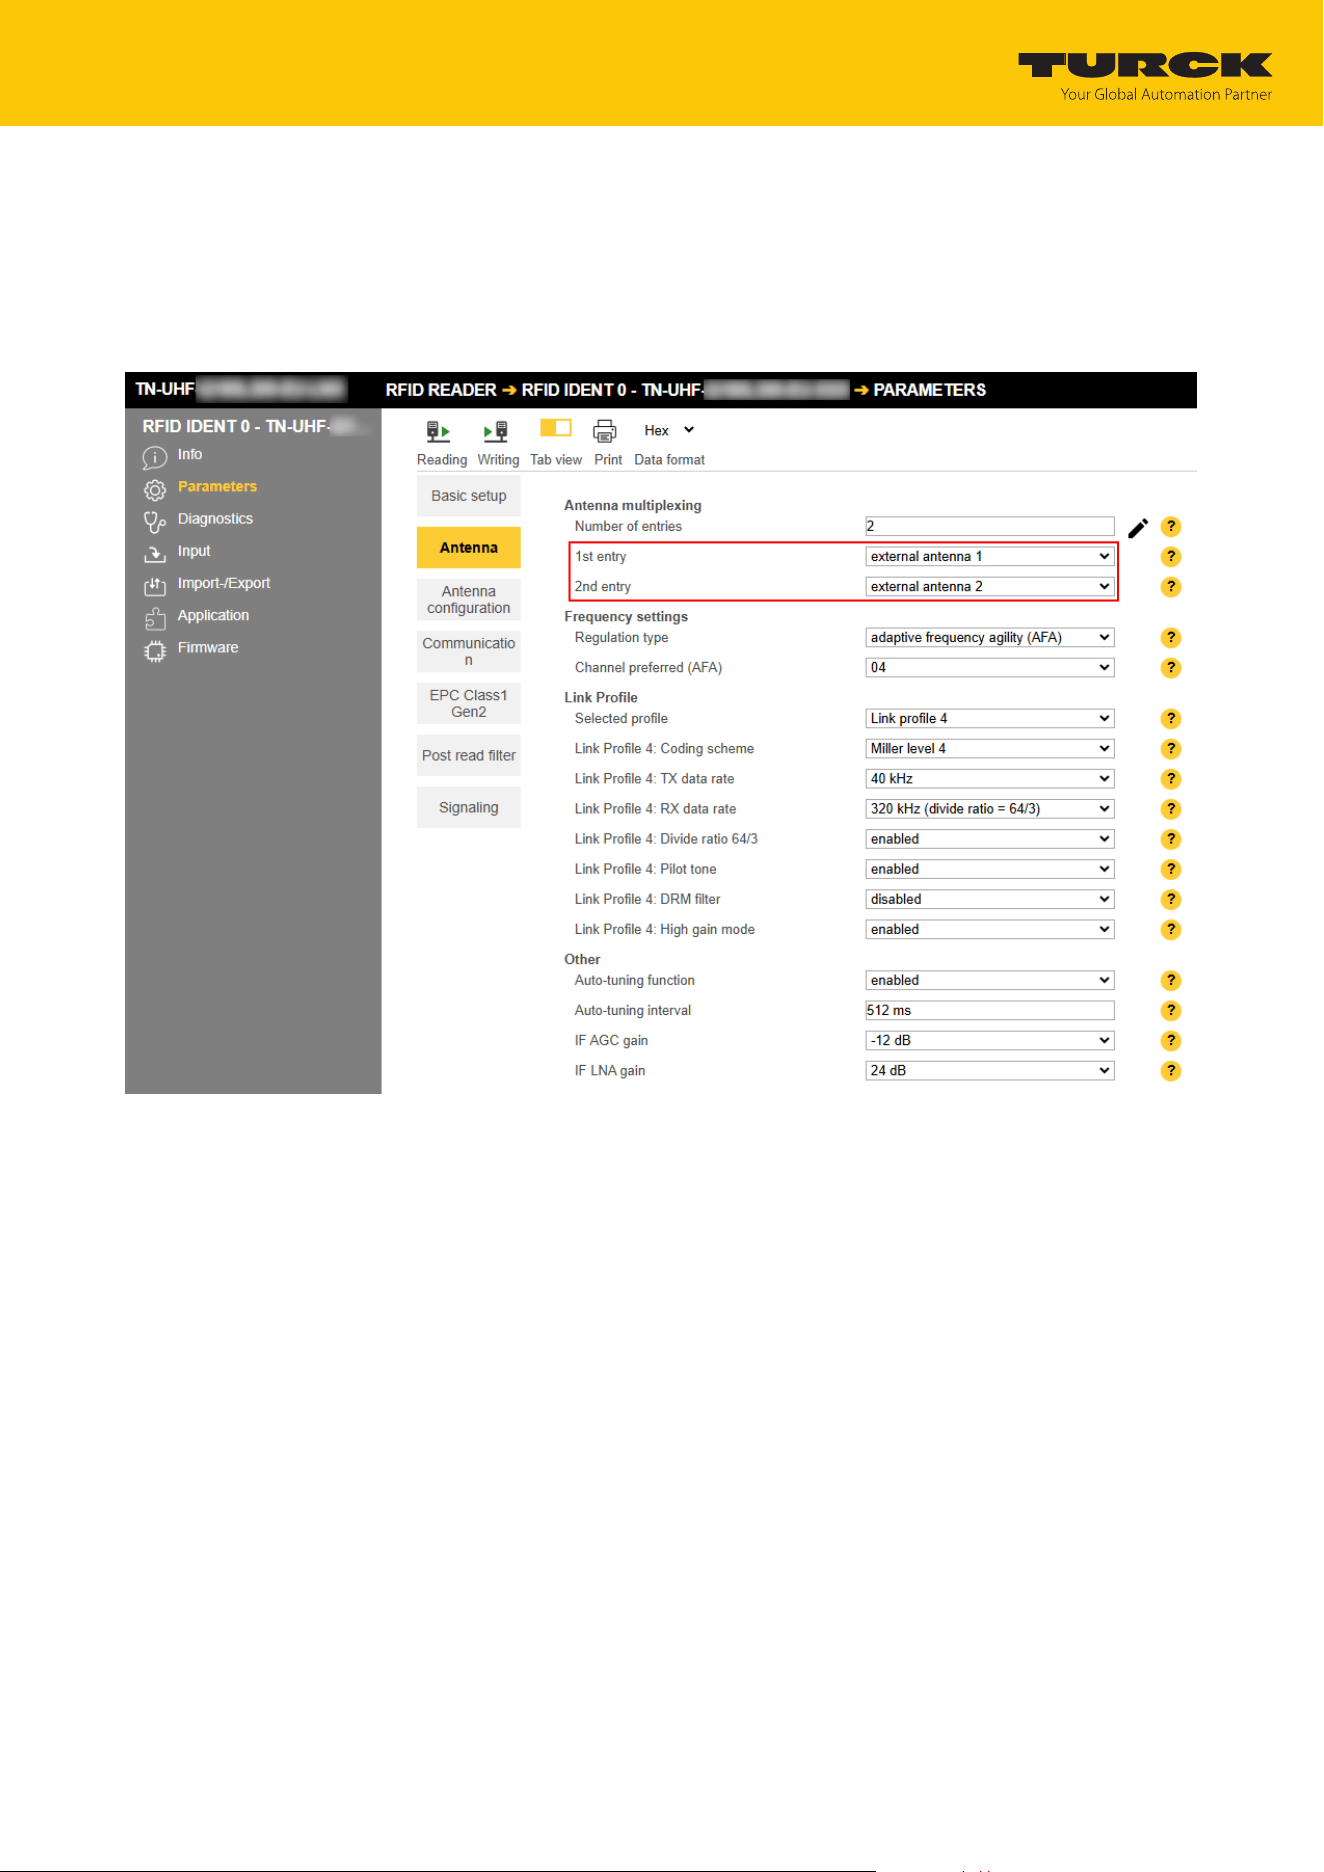Open help for Auto-tuning function

pos(1171,981)
